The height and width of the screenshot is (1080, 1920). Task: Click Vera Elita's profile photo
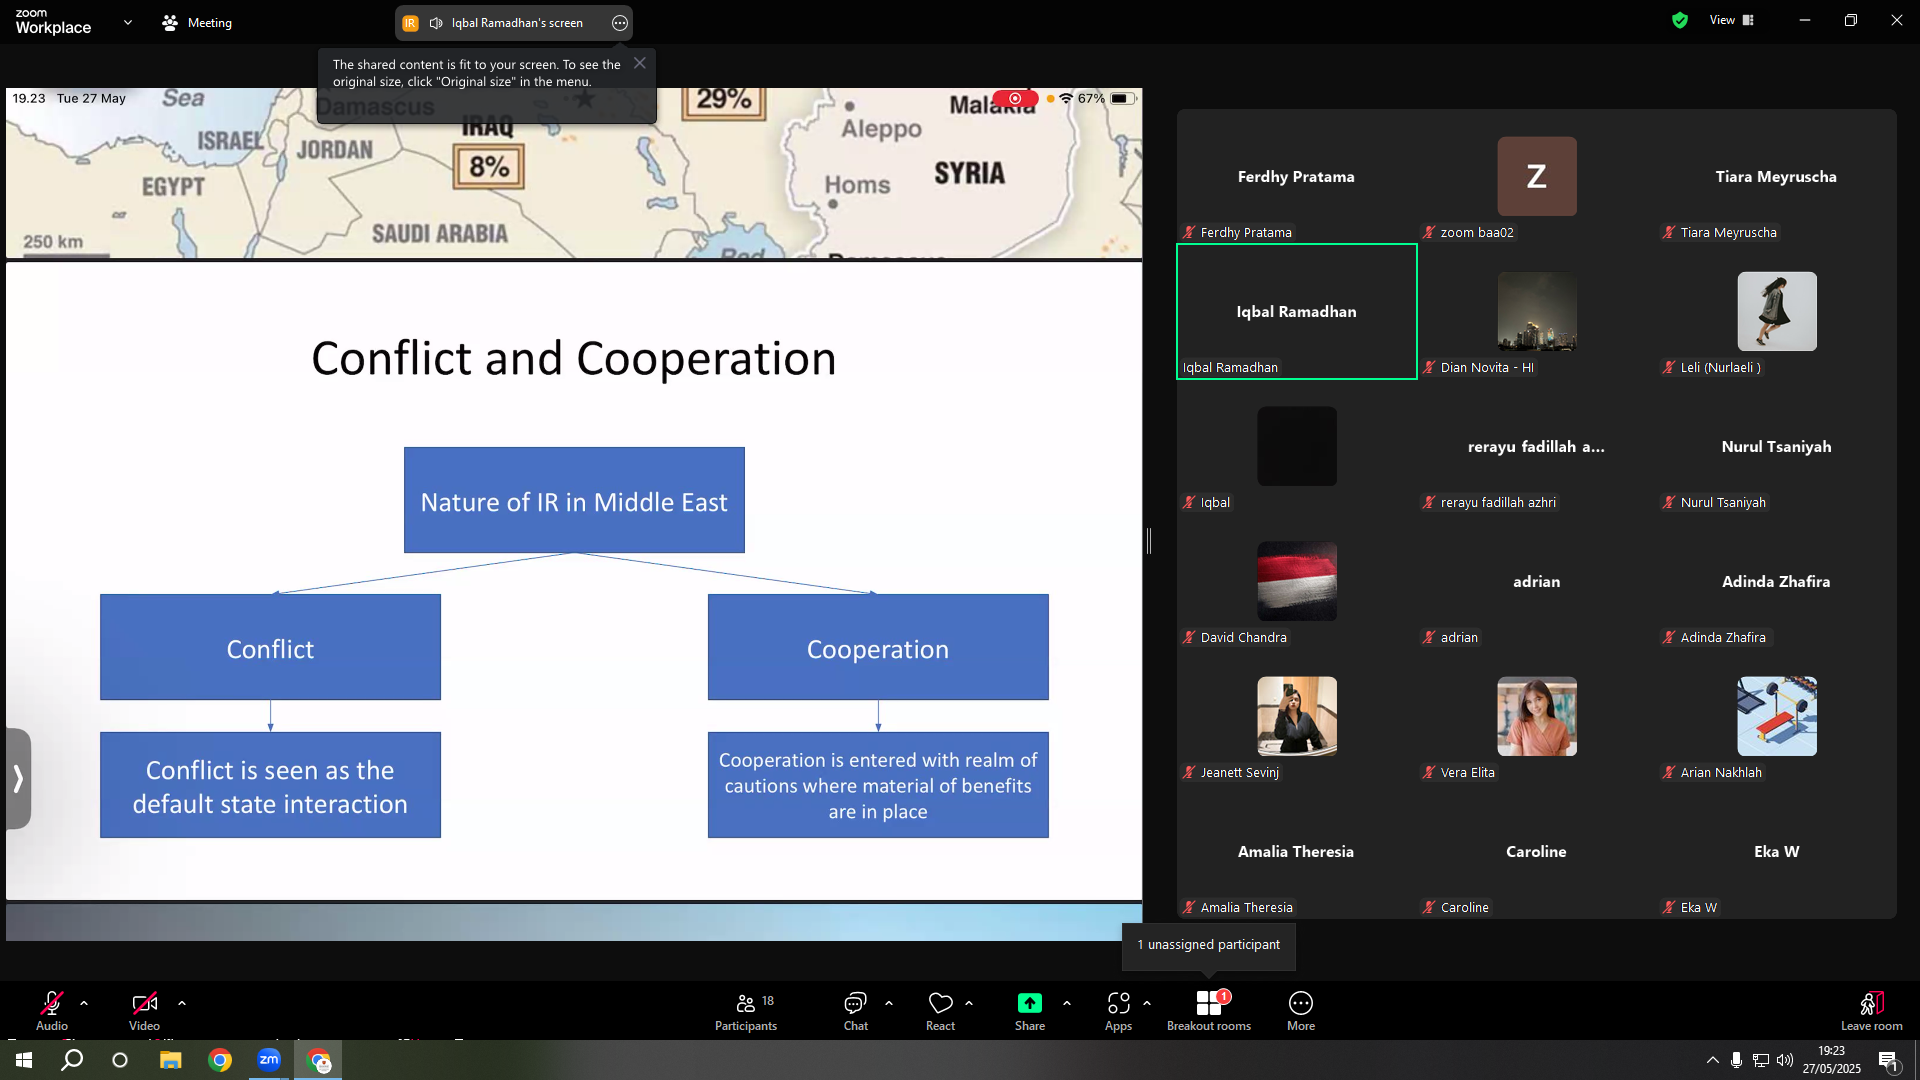click(x=1537, y=716)
